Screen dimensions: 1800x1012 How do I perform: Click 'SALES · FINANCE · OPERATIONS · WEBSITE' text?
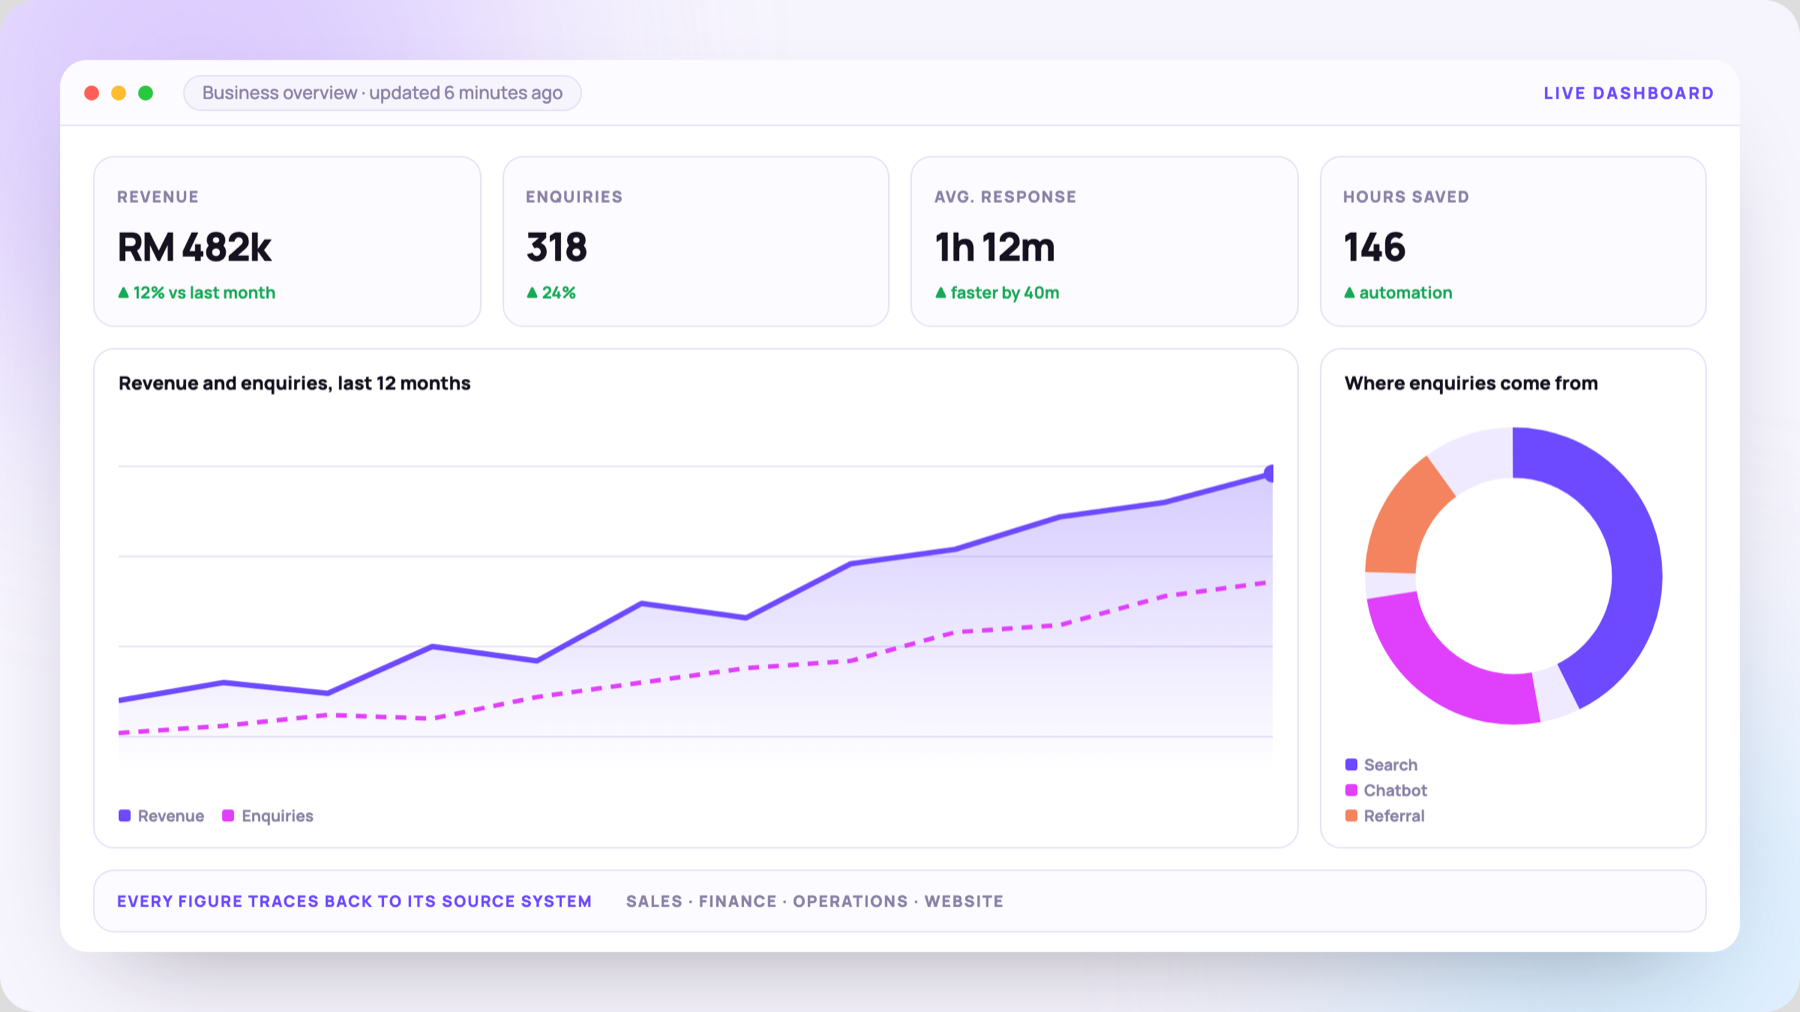[x=815, y=901]
